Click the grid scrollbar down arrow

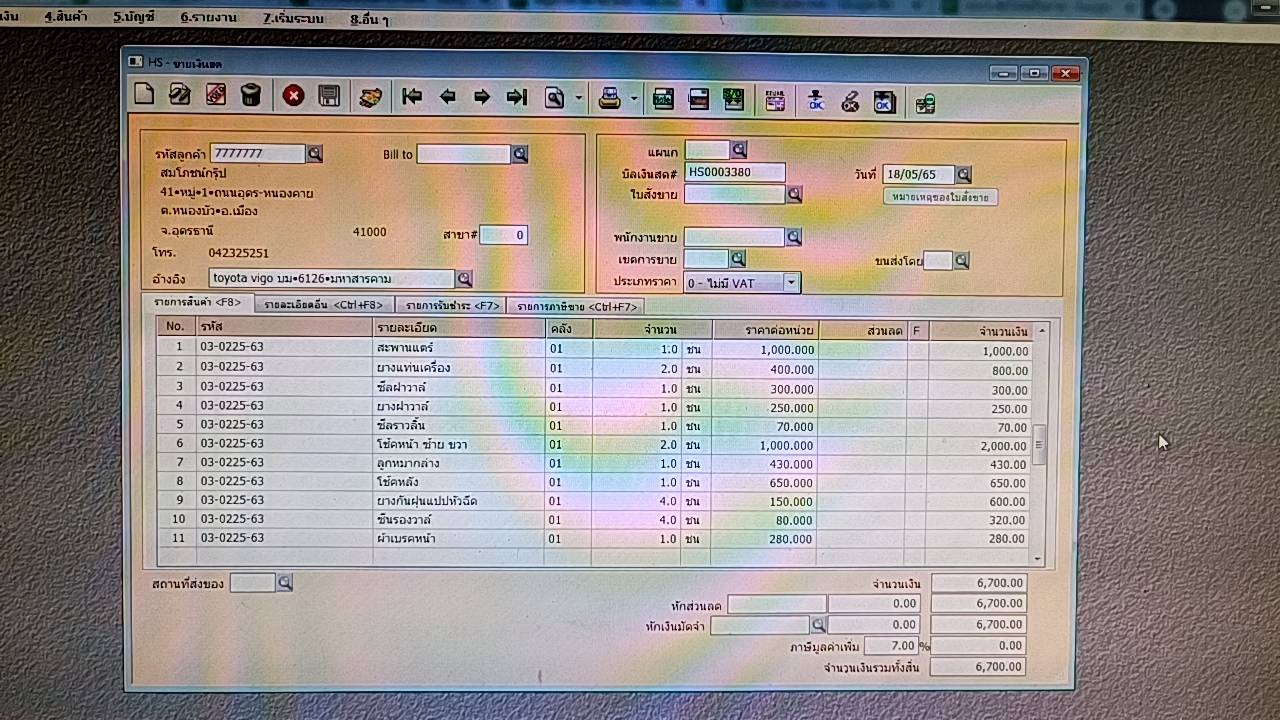pyautogui.click(x=1038, y=559)
